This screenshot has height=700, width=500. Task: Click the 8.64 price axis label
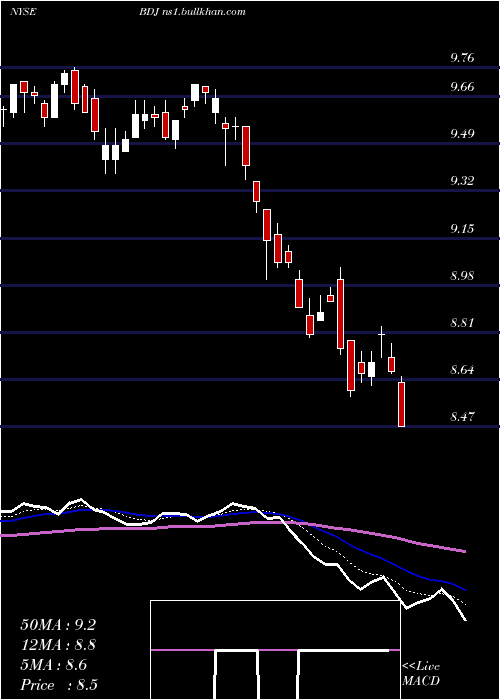tap(462, 370)
